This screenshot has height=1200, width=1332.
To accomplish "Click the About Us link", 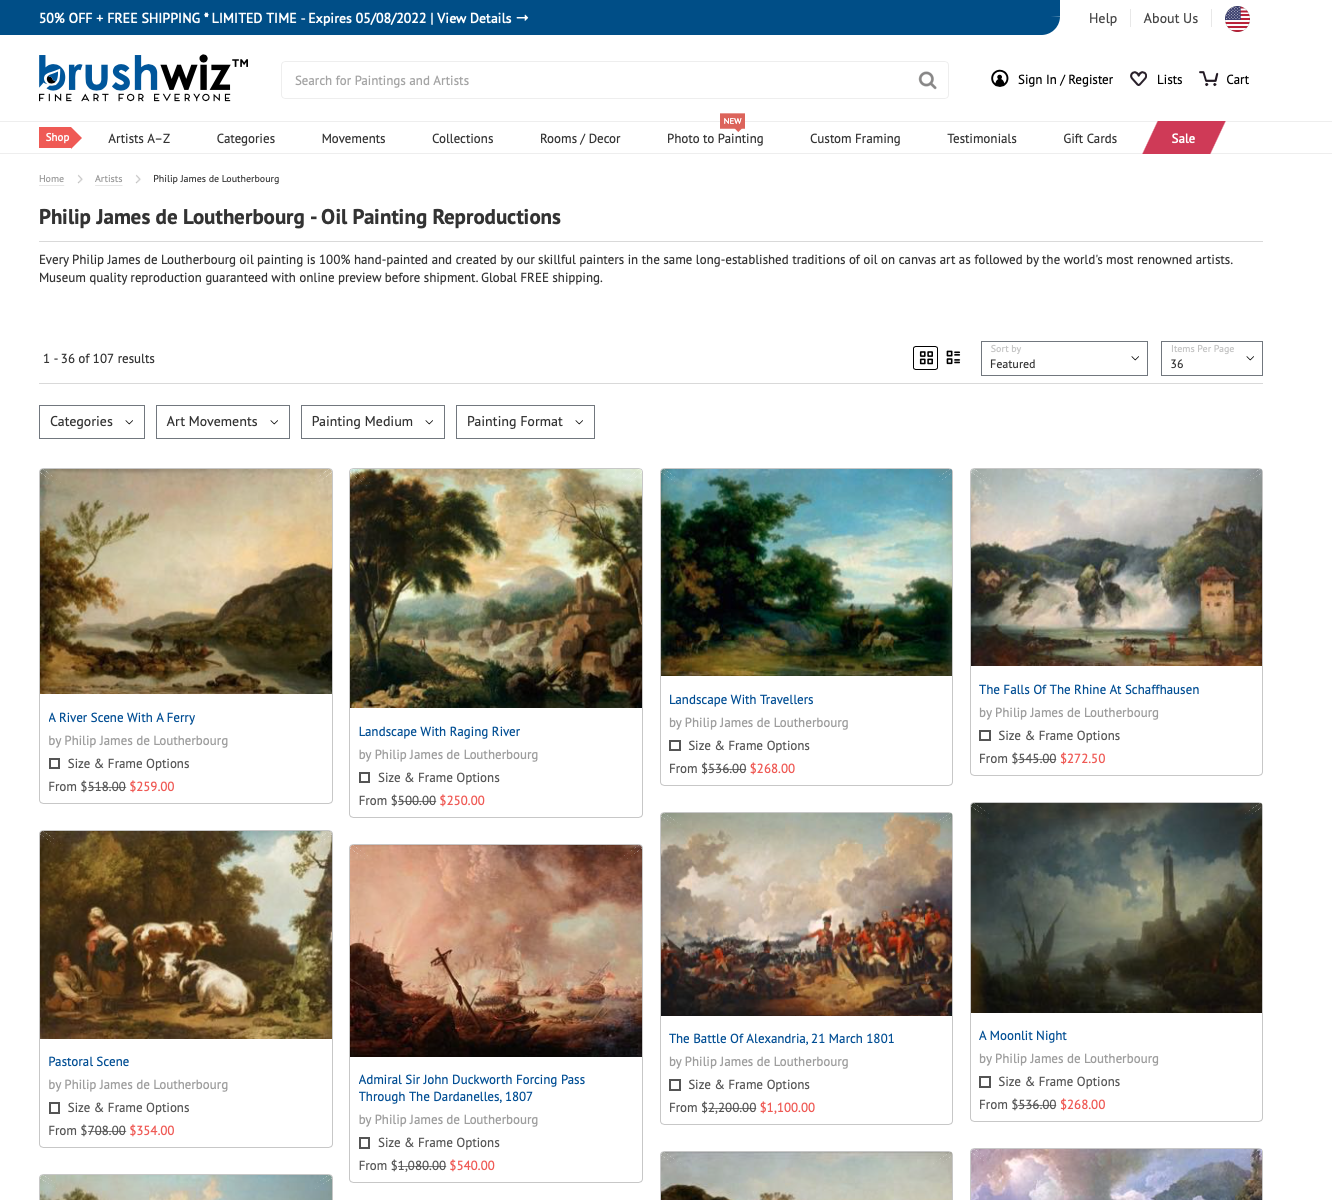I will [x=1171, y=18].
